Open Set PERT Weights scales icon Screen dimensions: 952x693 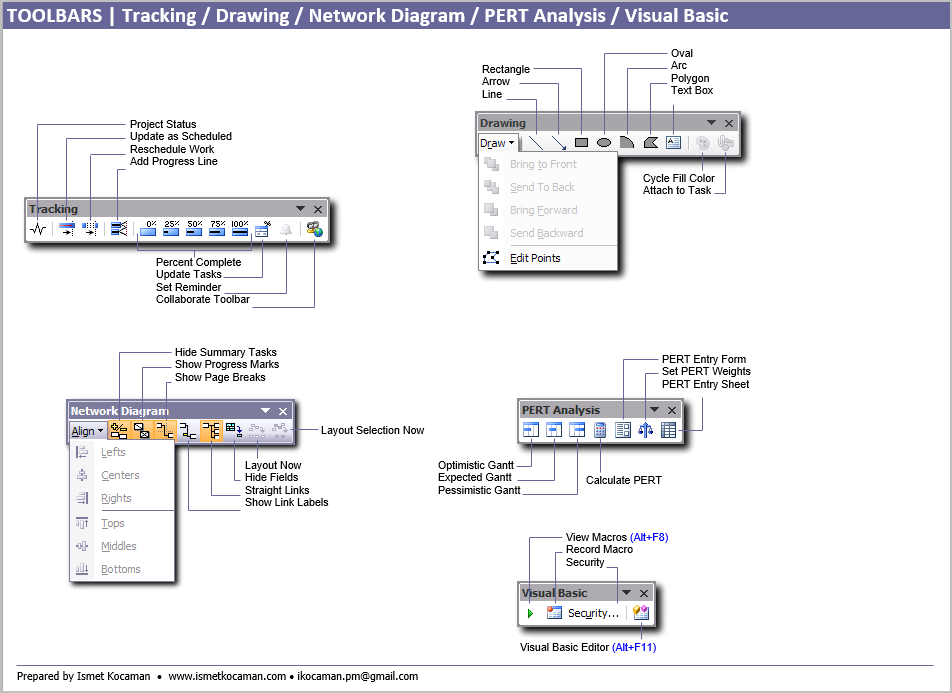645,430
